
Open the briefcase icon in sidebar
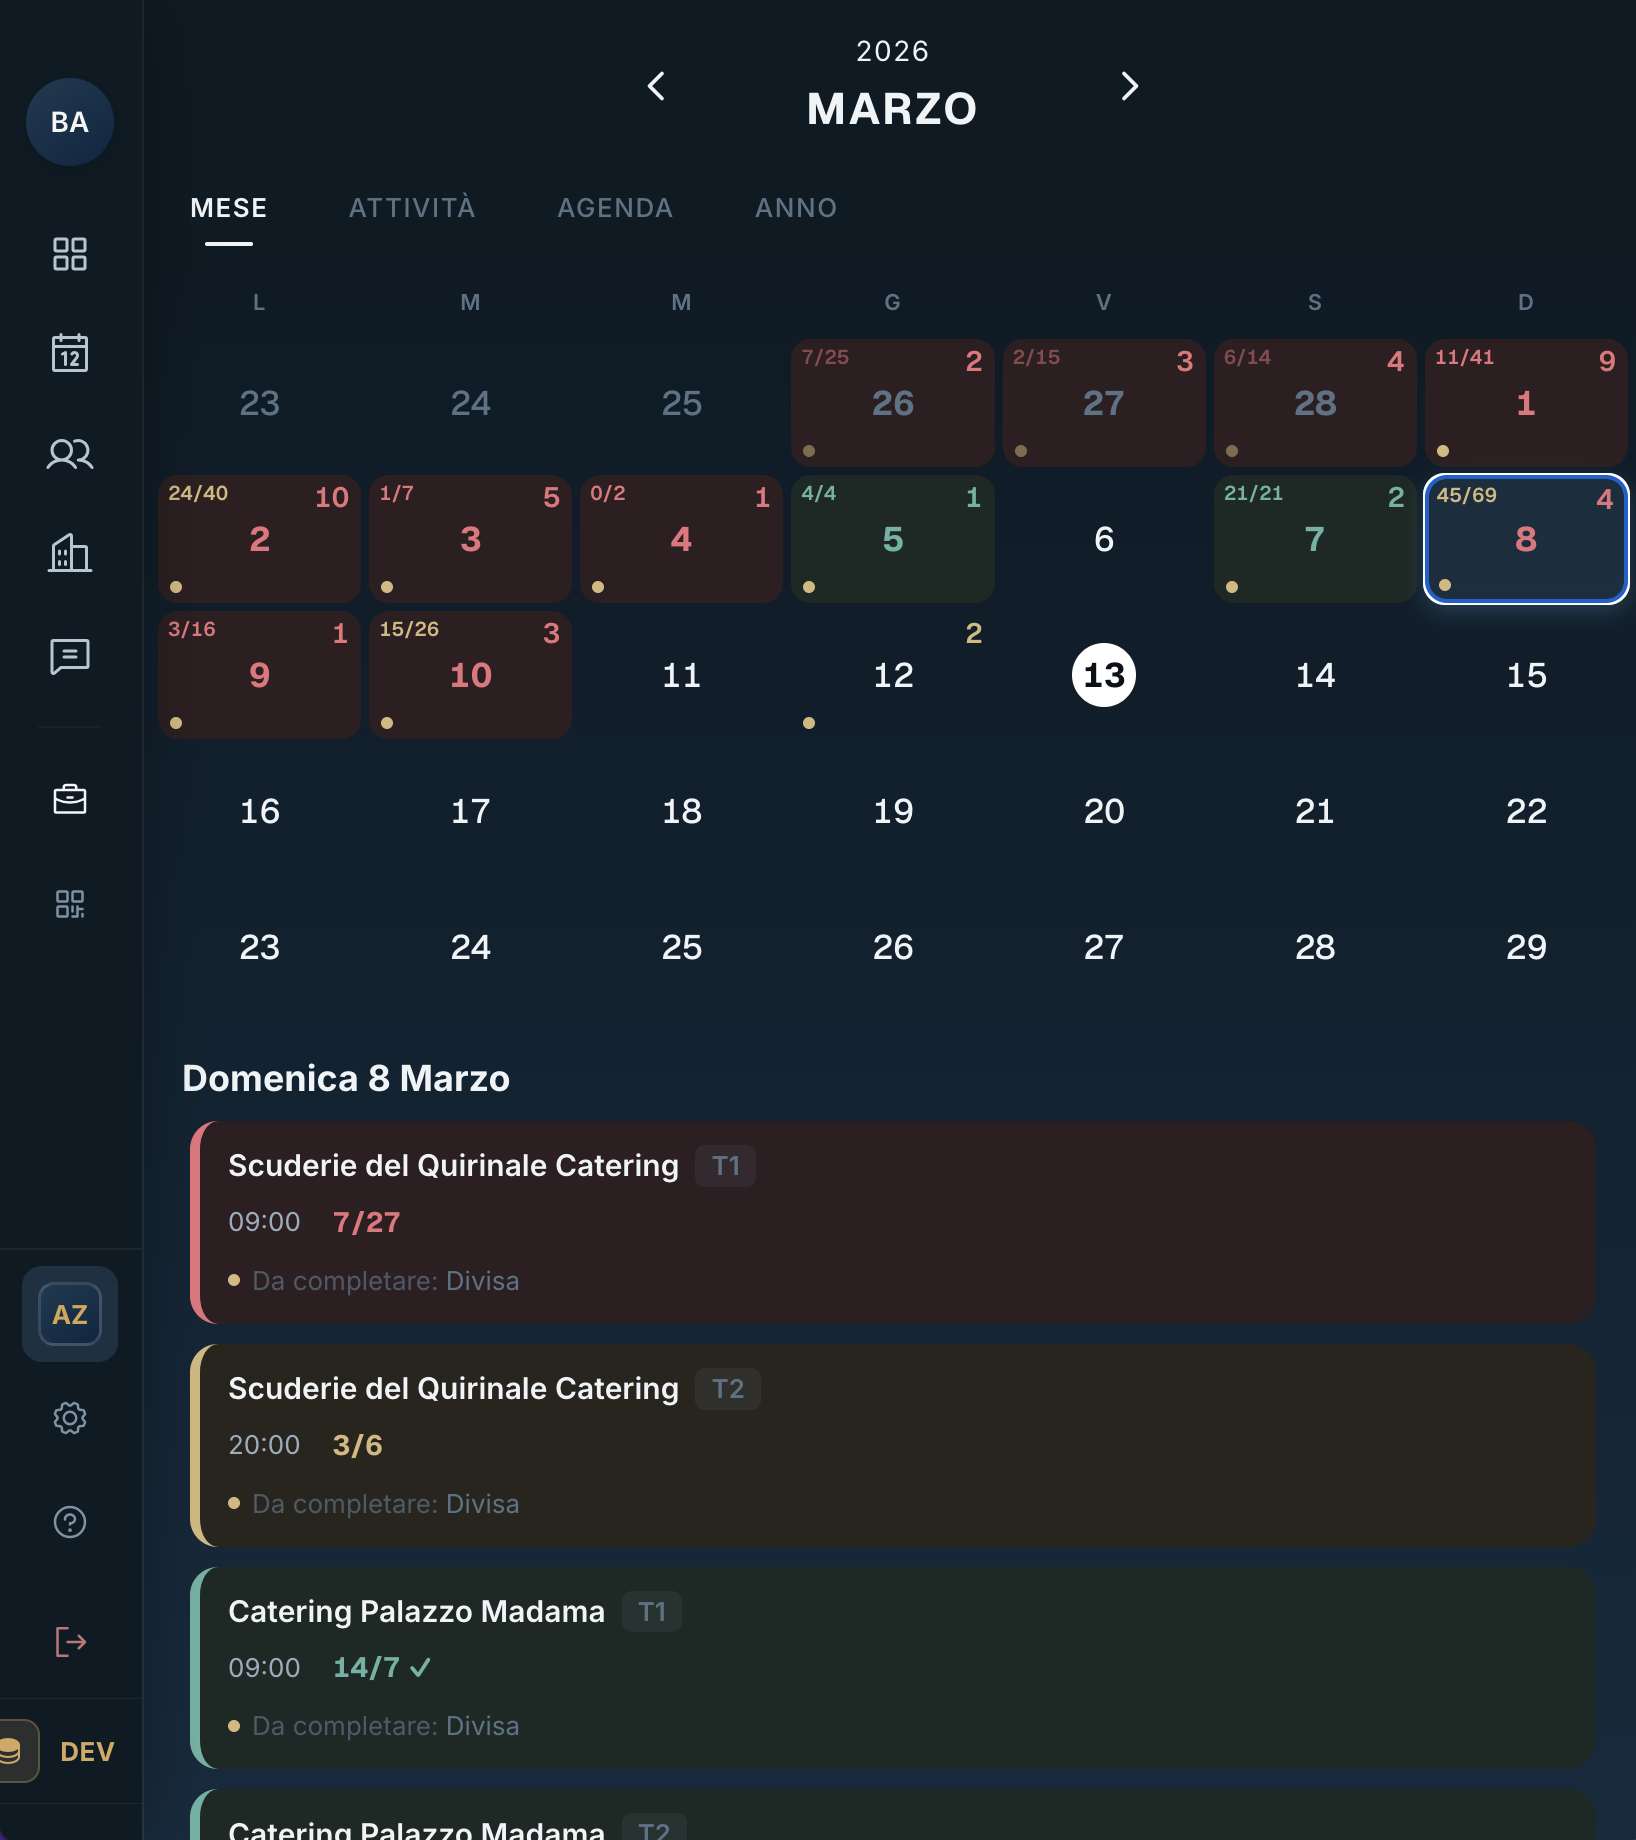(69, 799)
